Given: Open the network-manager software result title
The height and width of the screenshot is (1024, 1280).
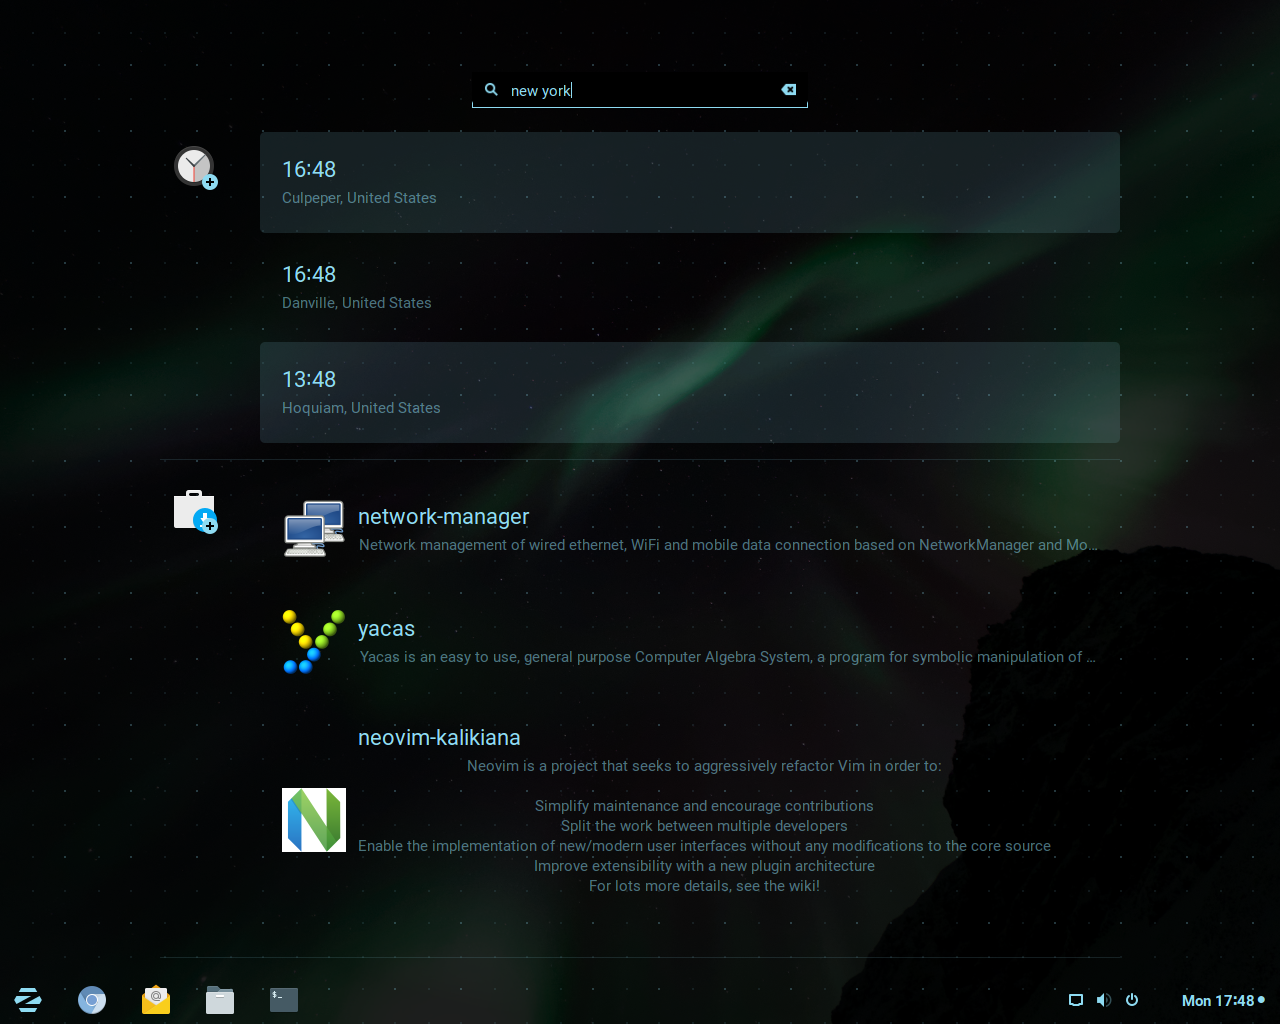Looking at the screenshot, I should [443, 517].
